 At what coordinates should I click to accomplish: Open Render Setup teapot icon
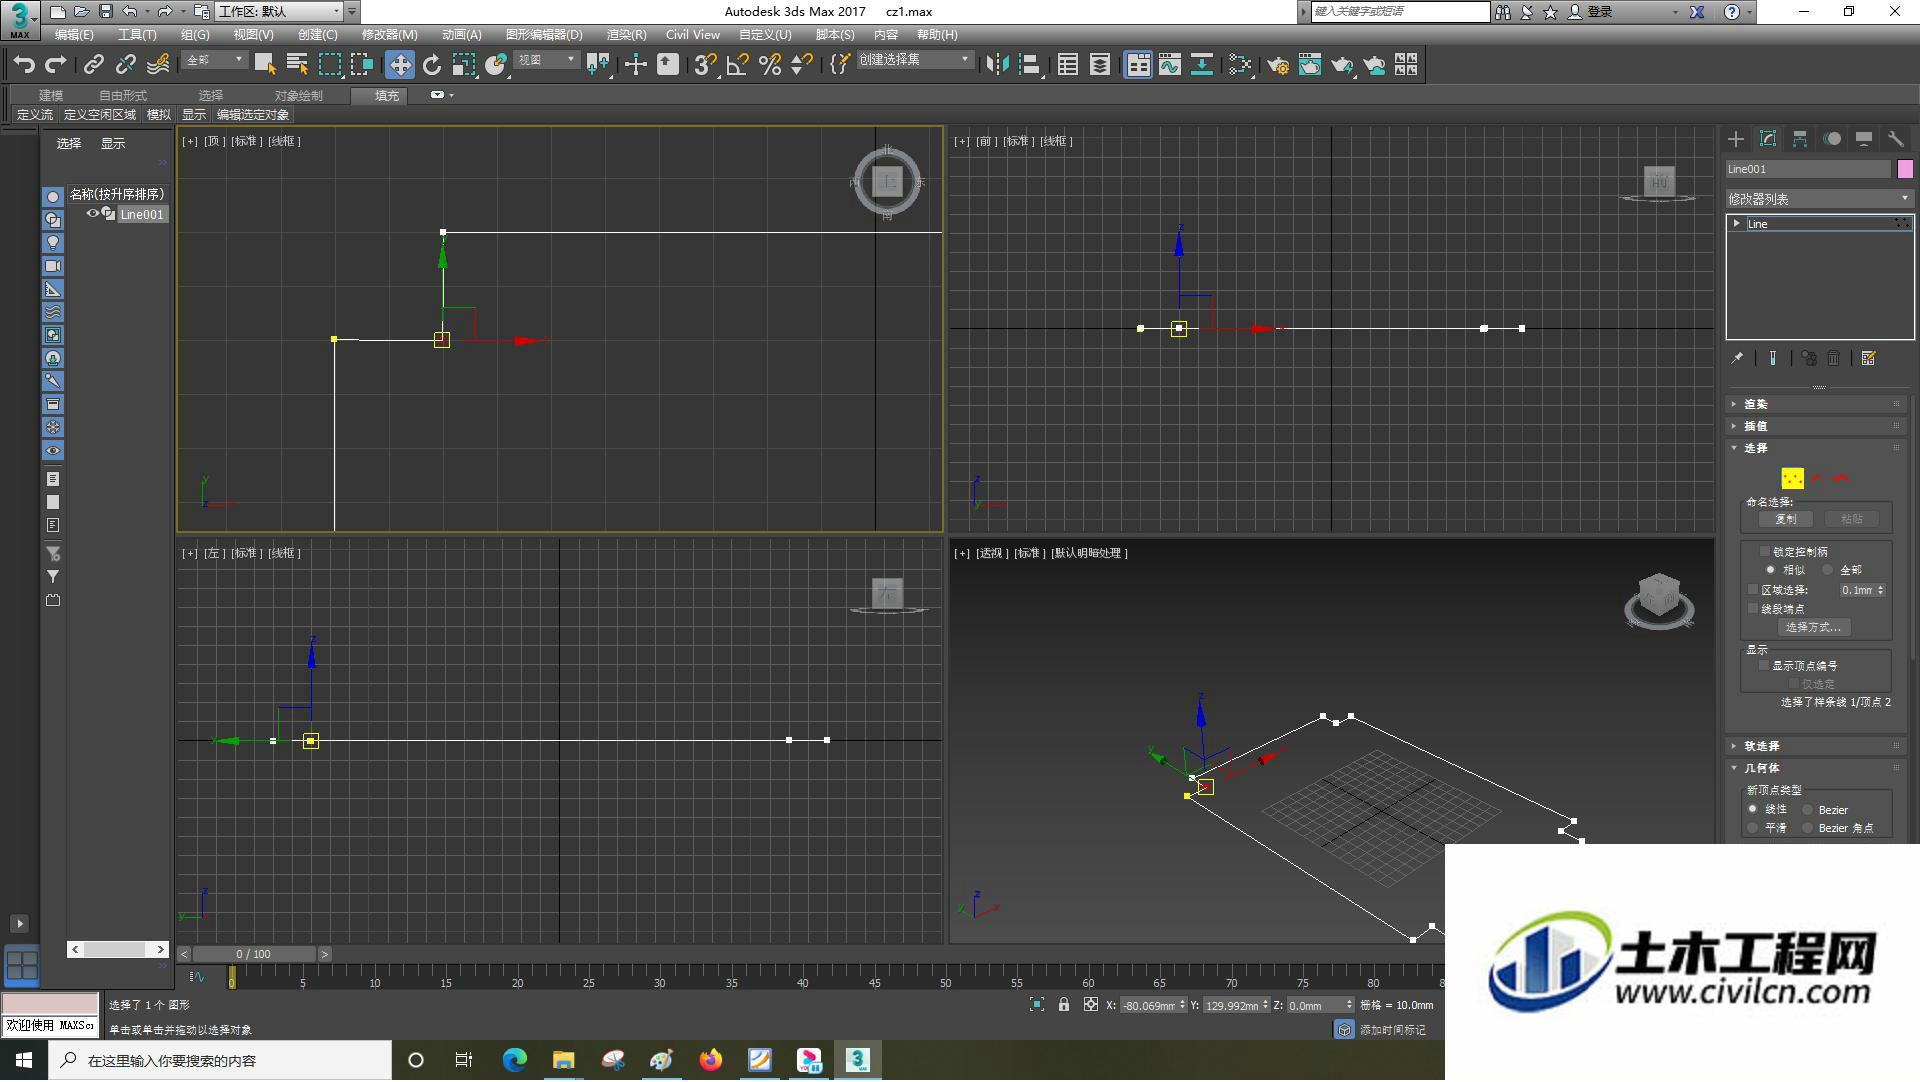click(1278, 65)
